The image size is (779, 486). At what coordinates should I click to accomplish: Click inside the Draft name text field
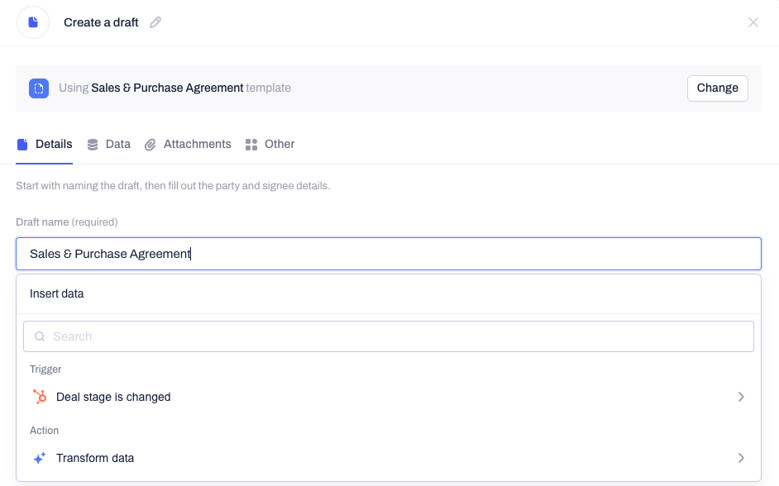click(389, 254)
